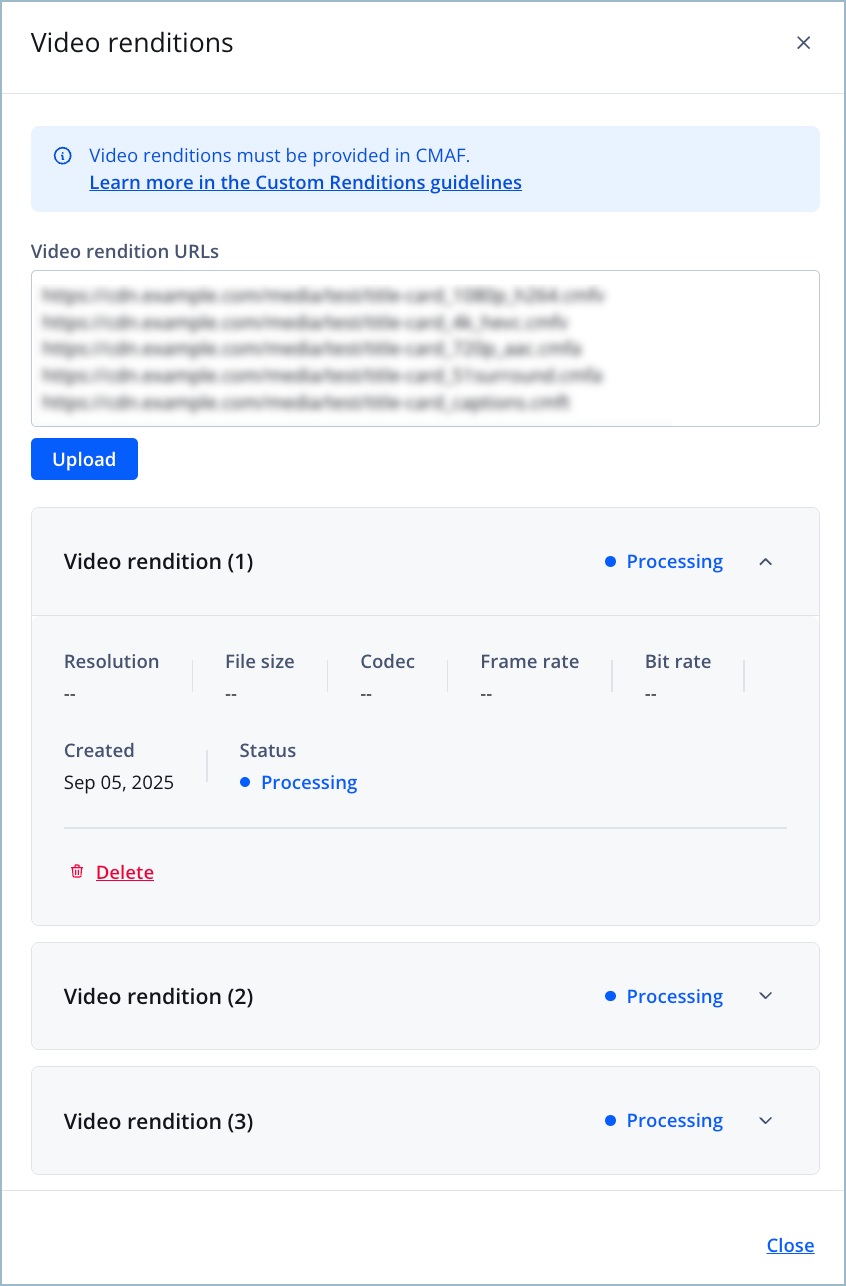The height and width of the screenshot is (1286, 846).
Task: Click the blue status dot under Status
Action: (x=245, y=782)
